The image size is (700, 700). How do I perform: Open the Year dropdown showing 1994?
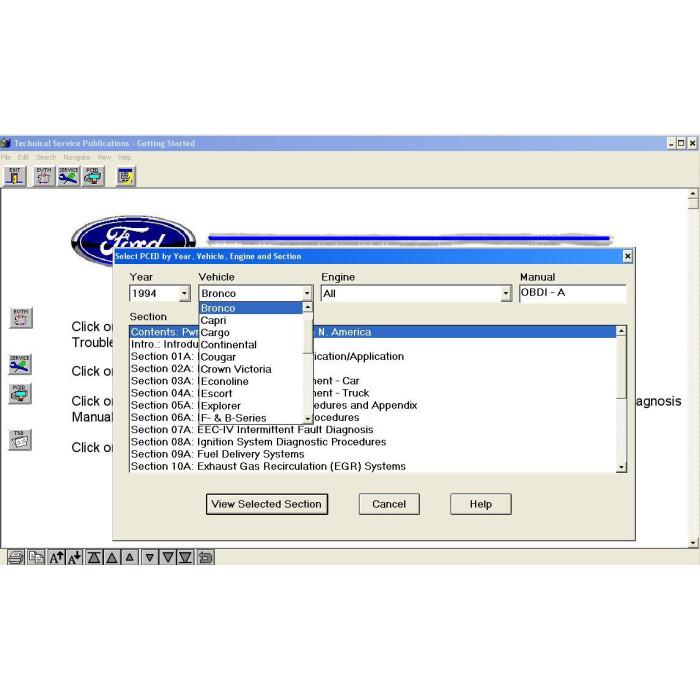184,294
